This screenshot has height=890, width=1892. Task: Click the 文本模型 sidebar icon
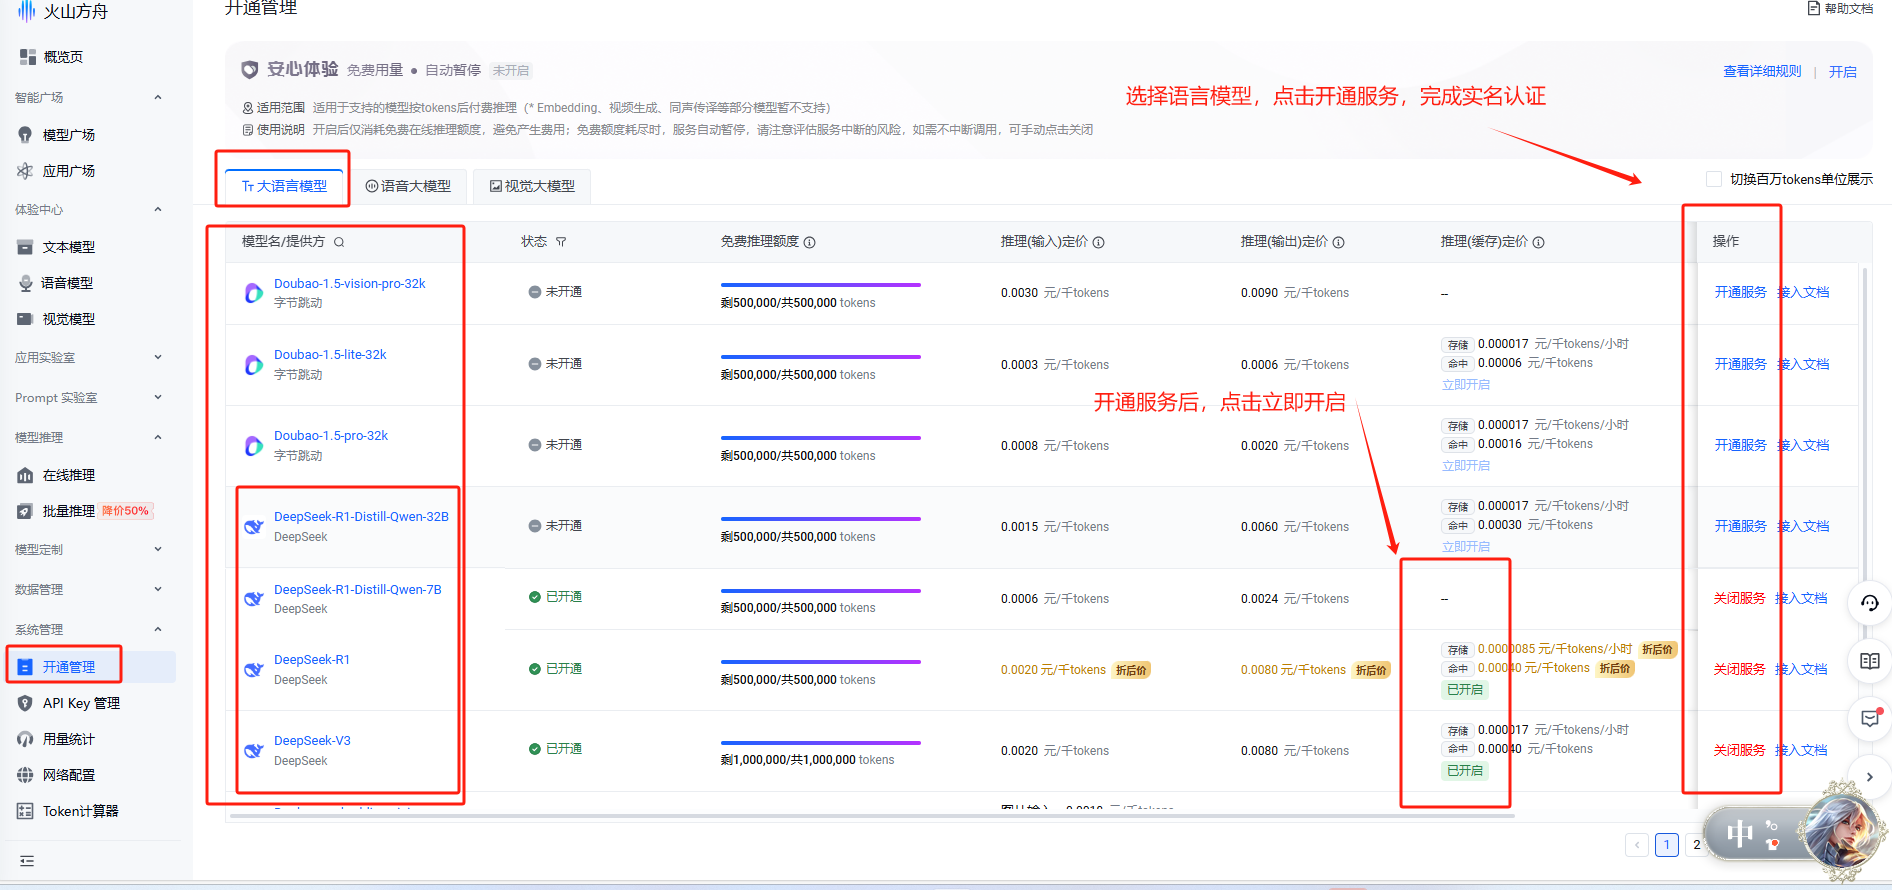pyautogui.click(x=26, y=247)
